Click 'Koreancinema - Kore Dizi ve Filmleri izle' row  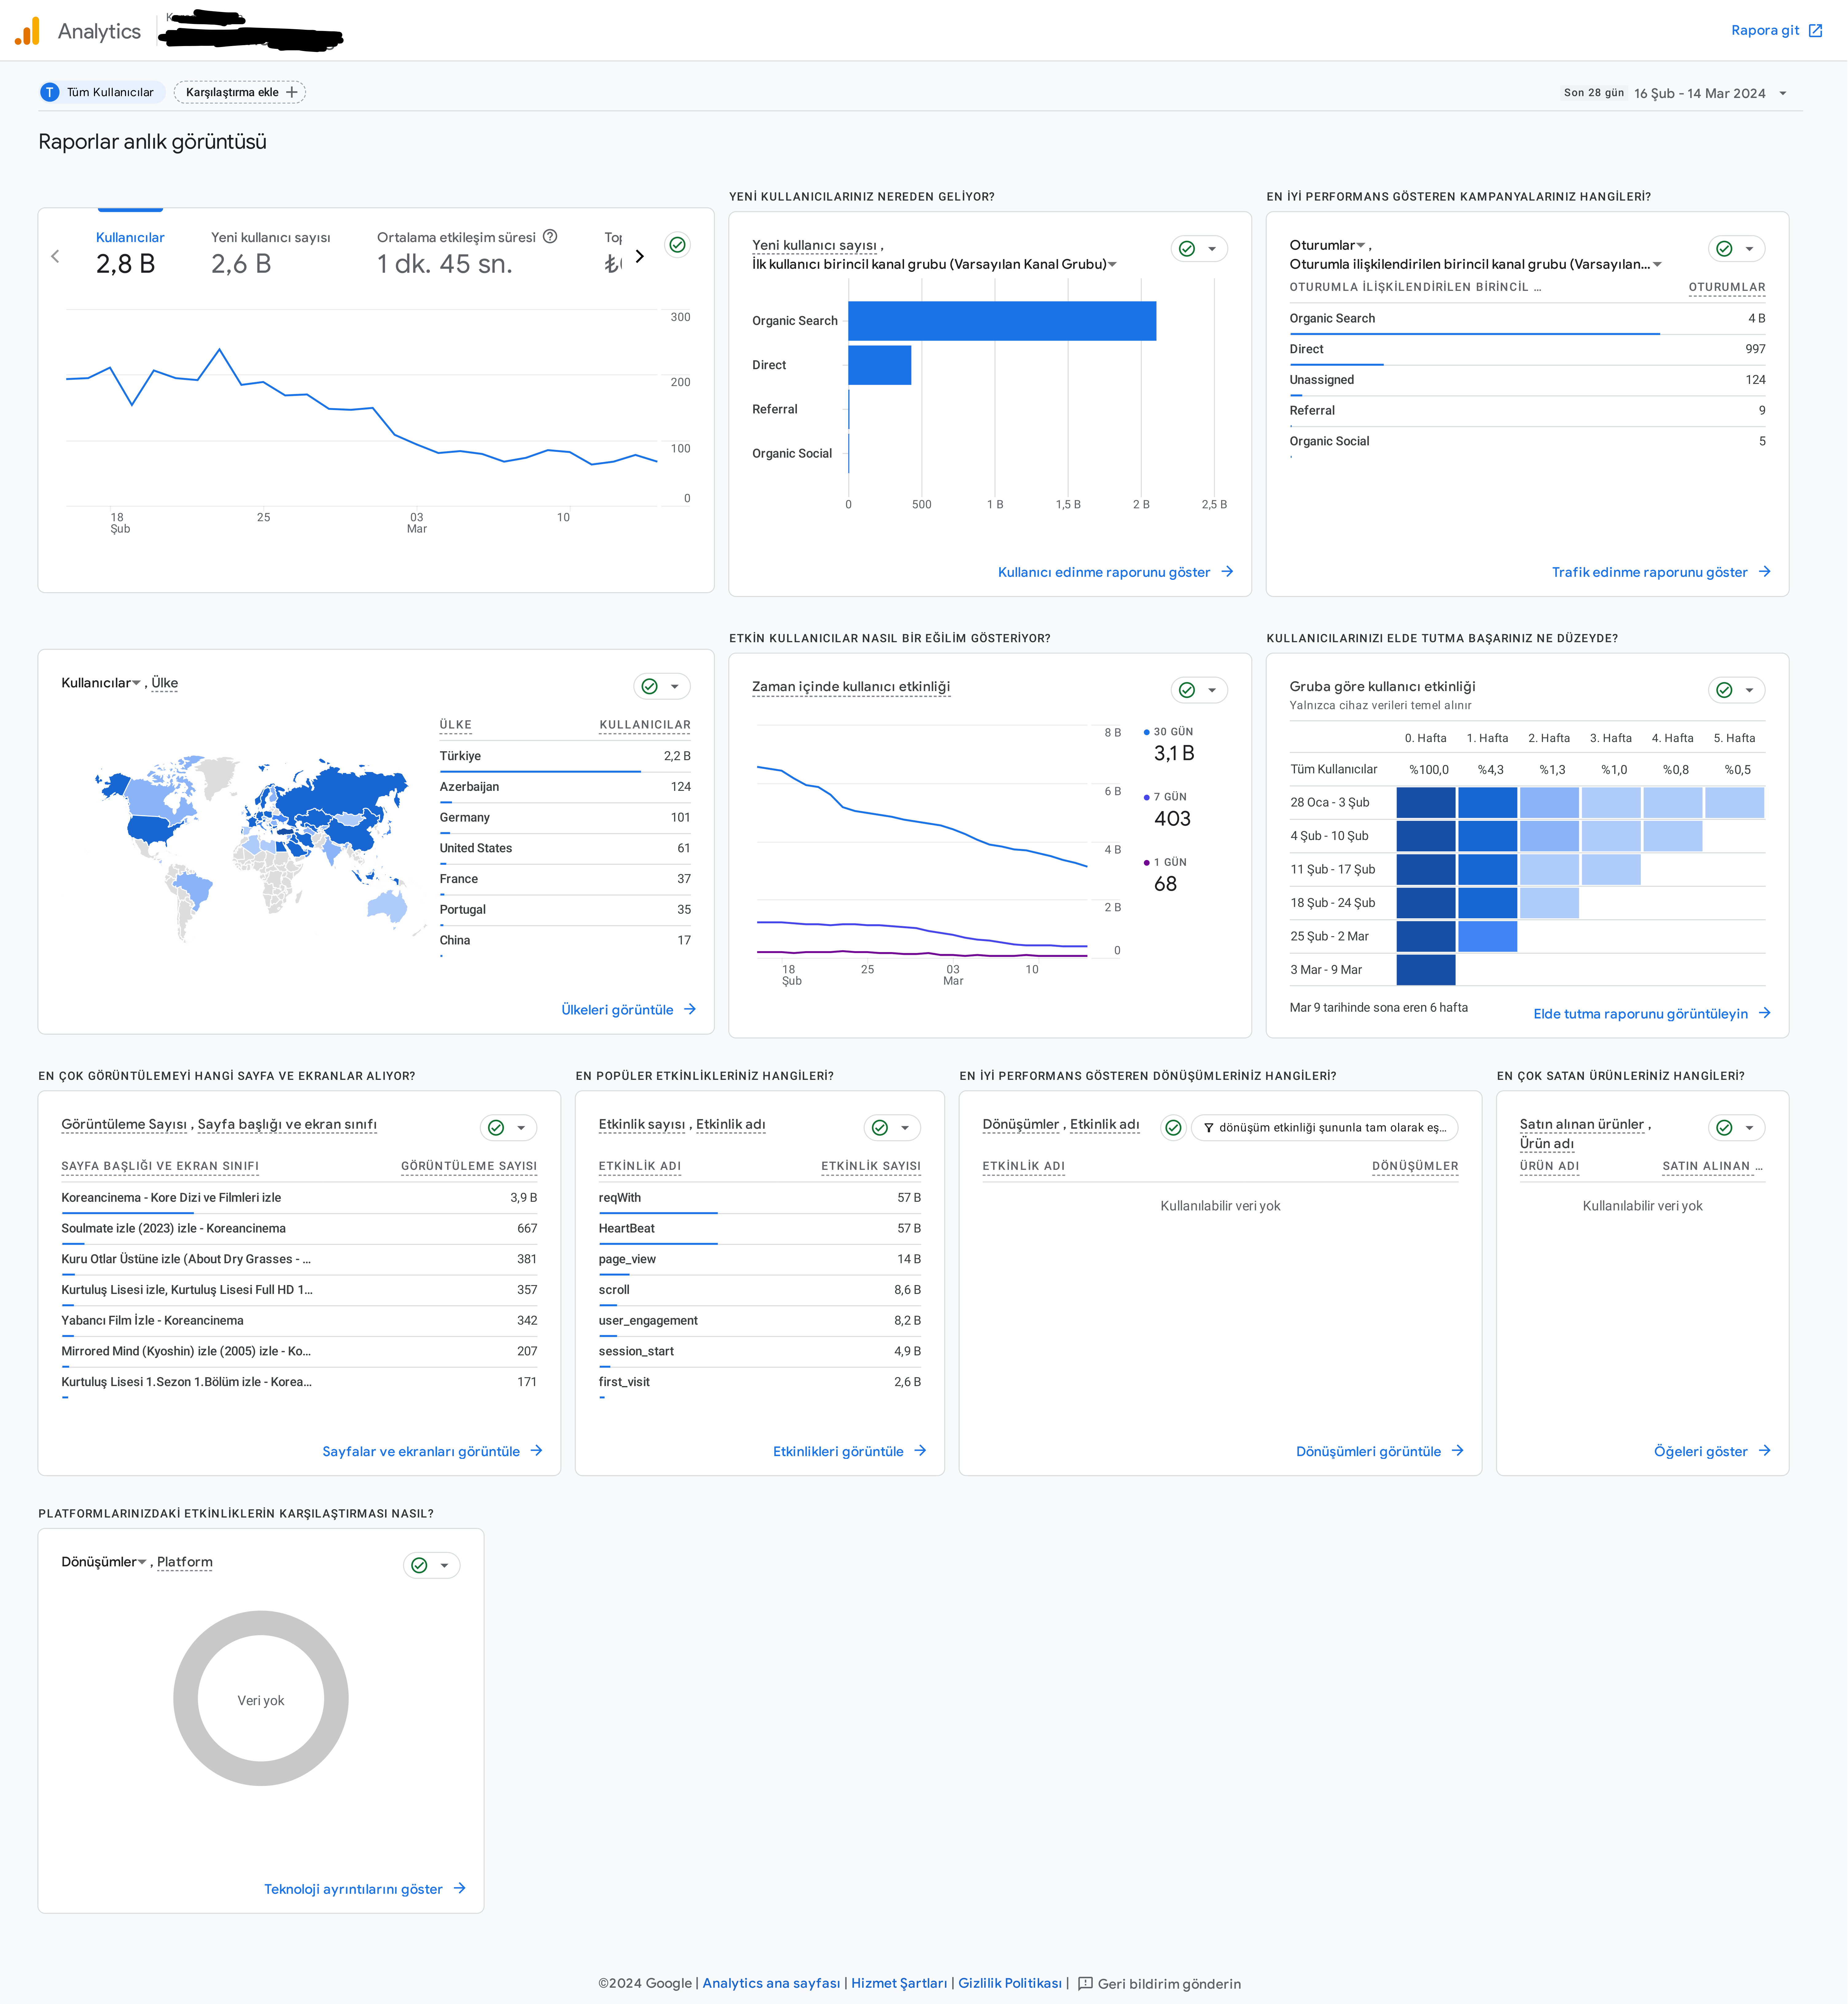pos(299,1198)
